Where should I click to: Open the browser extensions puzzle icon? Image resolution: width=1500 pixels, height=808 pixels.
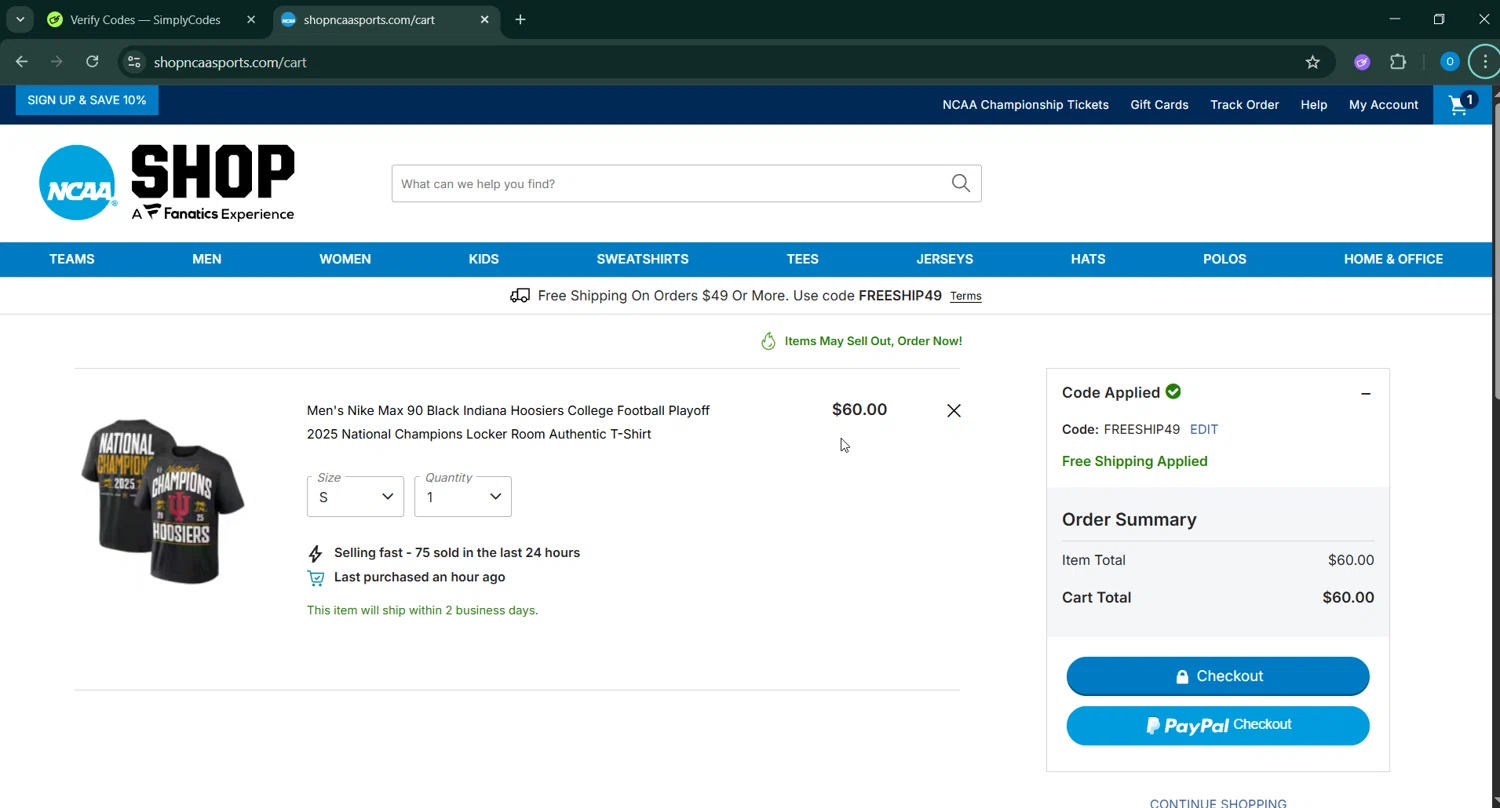point(1398,62)
